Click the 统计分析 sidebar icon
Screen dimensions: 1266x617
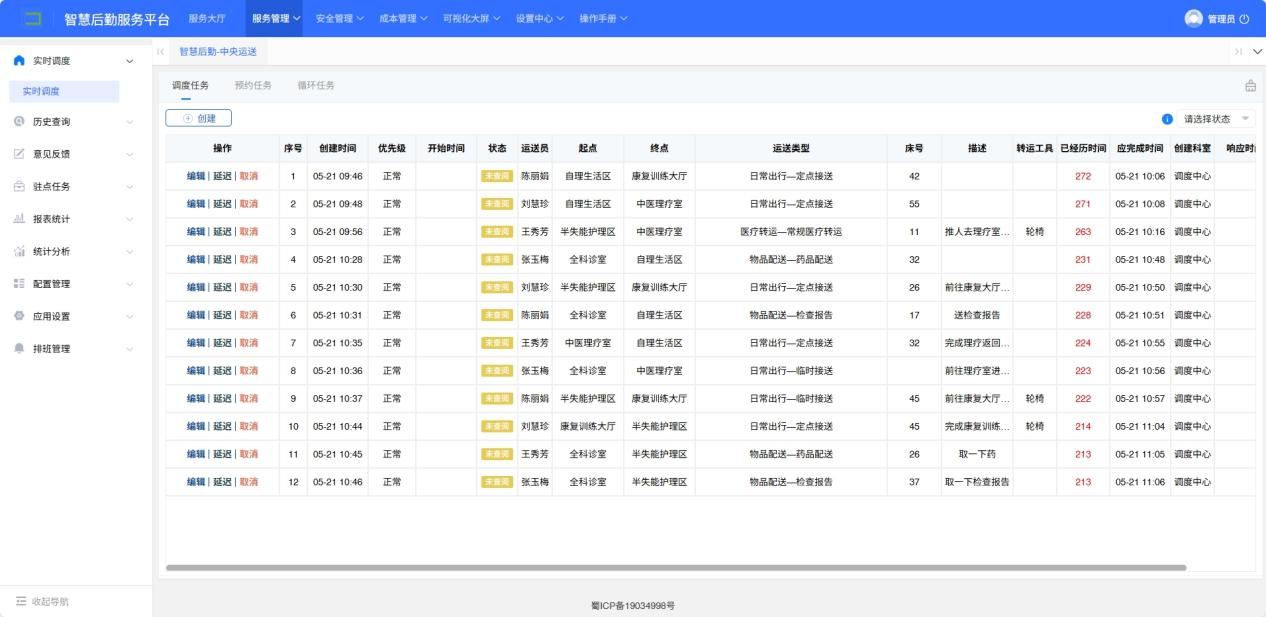[19, 252]
